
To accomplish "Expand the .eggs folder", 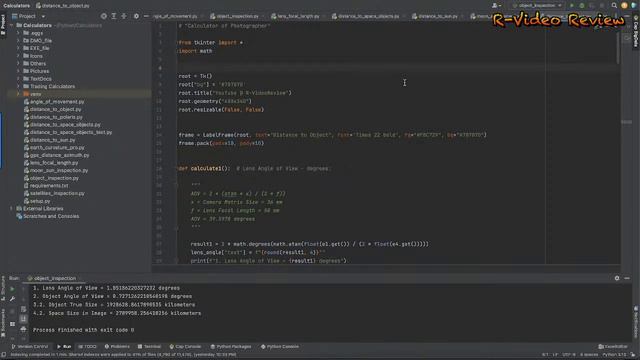I will click(18, 33).
